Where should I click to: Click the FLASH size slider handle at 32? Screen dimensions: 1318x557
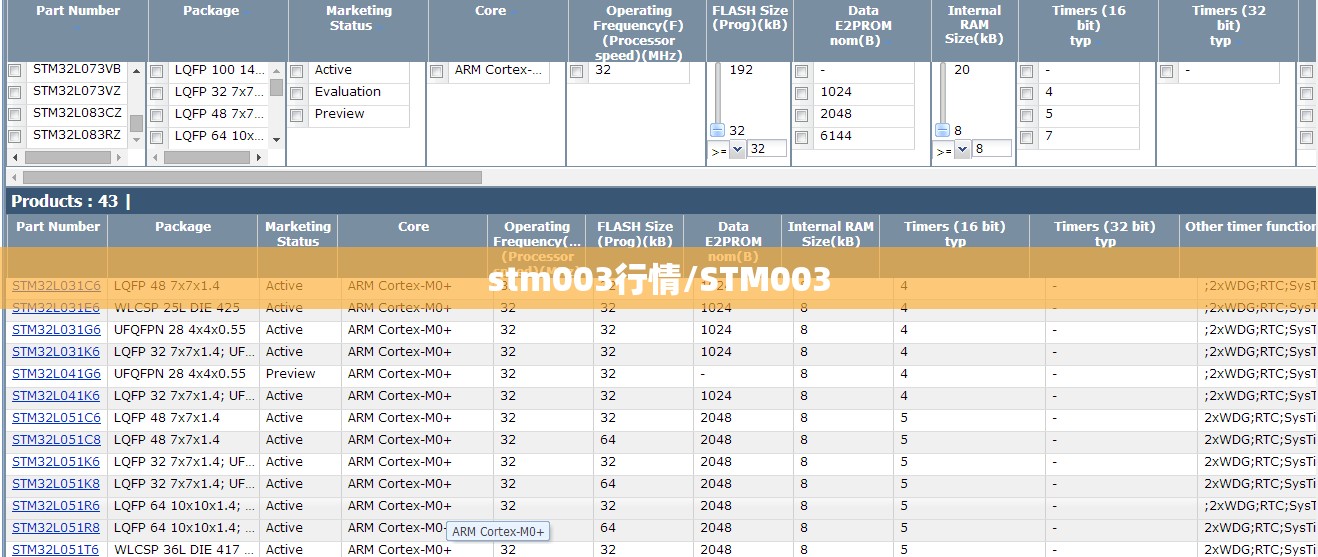[717, 130]
